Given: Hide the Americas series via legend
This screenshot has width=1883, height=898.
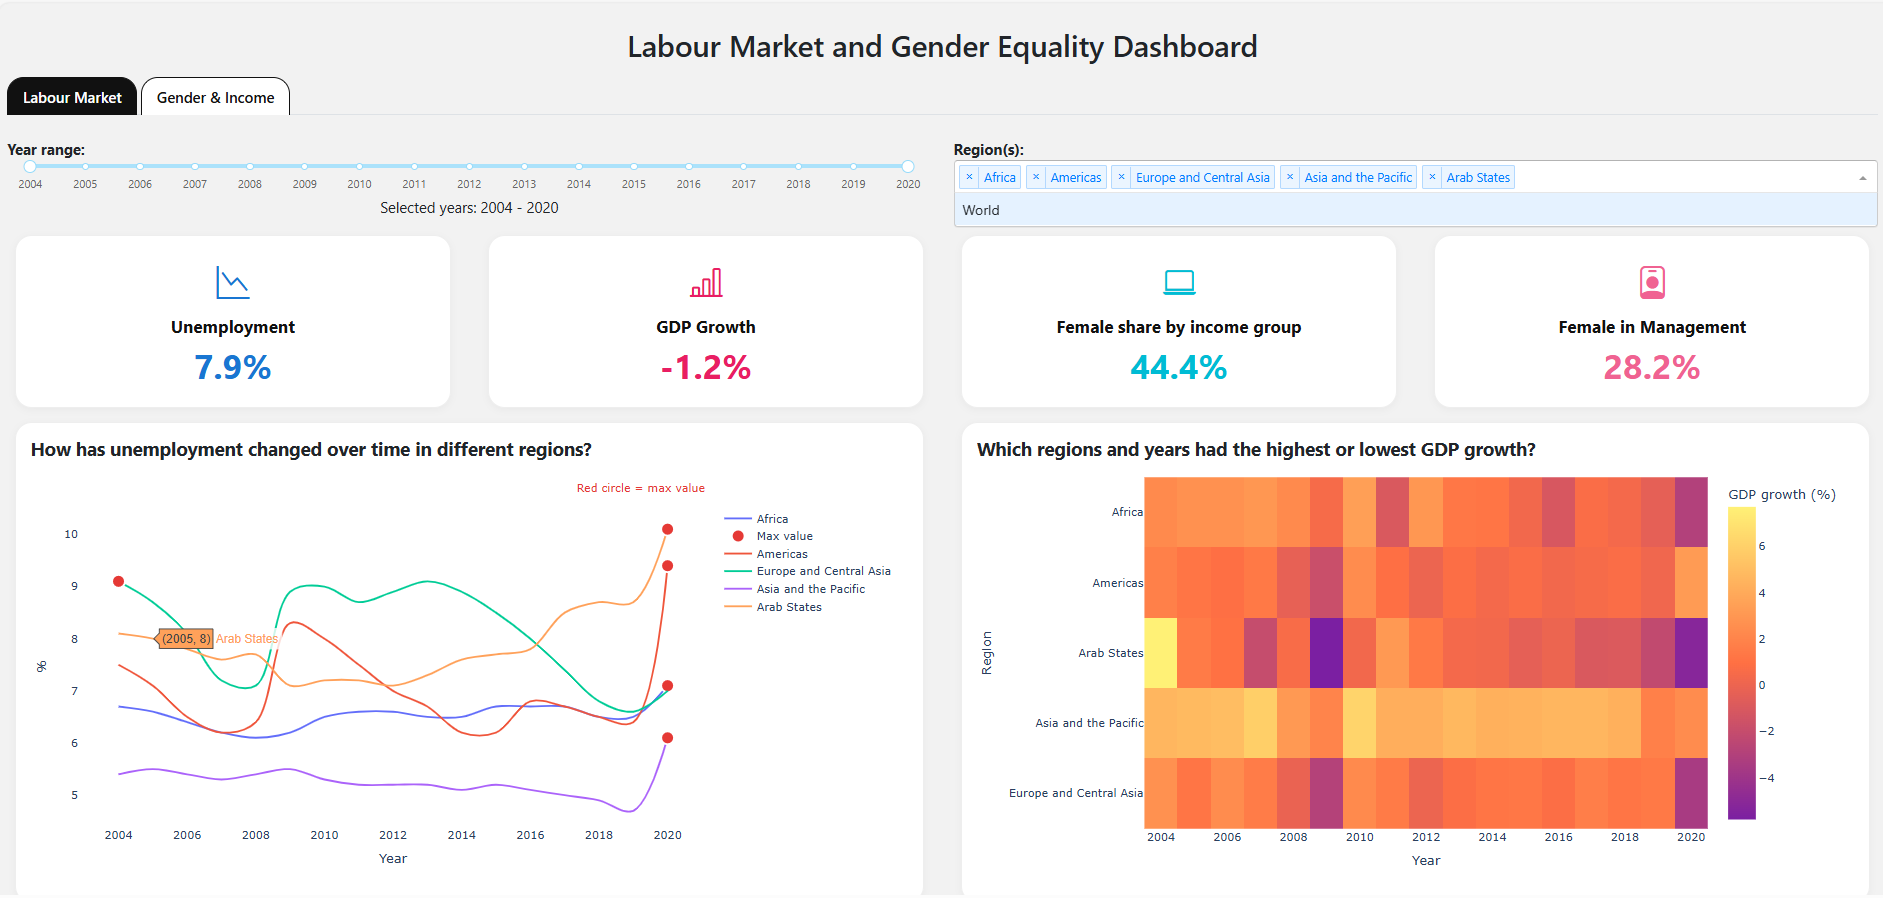Looking at the screenshot, I should pyautogui.click(x=781, y=554).
